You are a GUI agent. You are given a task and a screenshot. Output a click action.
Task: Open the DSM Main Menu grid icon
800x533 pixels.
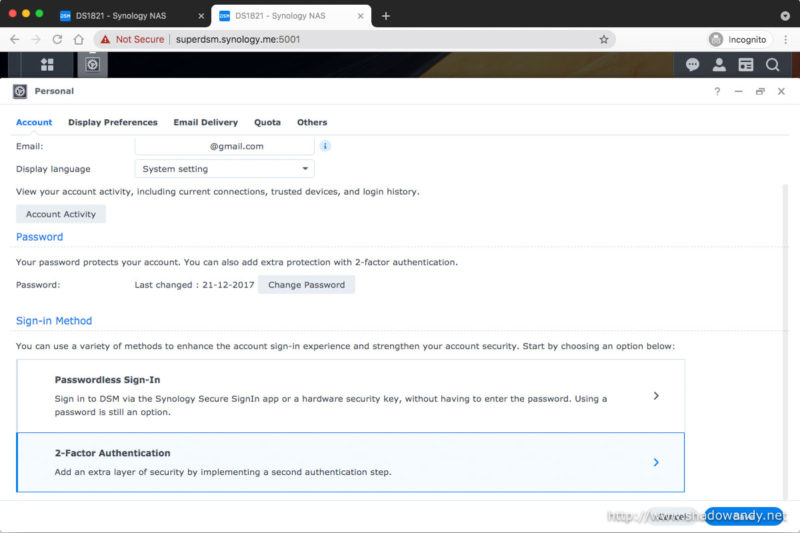coord(47,65)
